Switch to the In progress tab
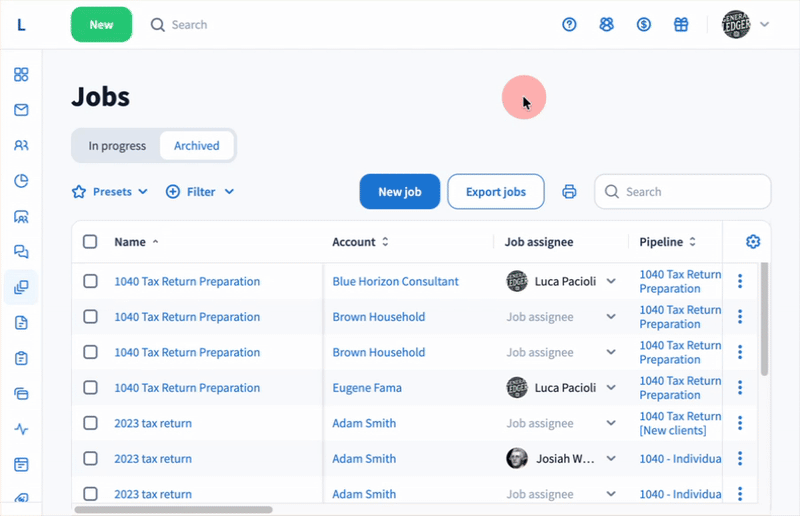The image size is (800, 516). coord(117,146)
